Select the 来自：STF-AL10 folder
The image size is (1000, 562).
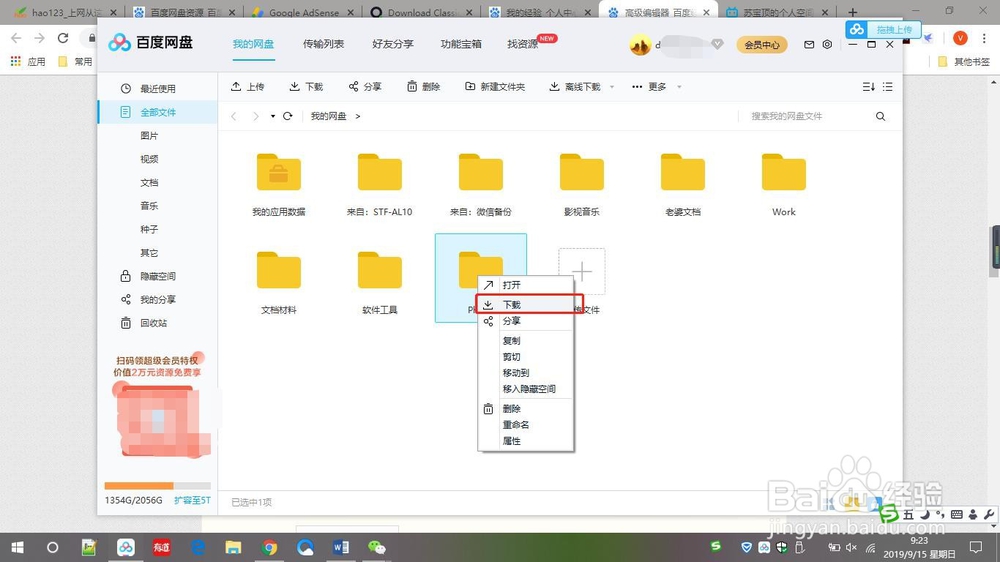(379, 185)
